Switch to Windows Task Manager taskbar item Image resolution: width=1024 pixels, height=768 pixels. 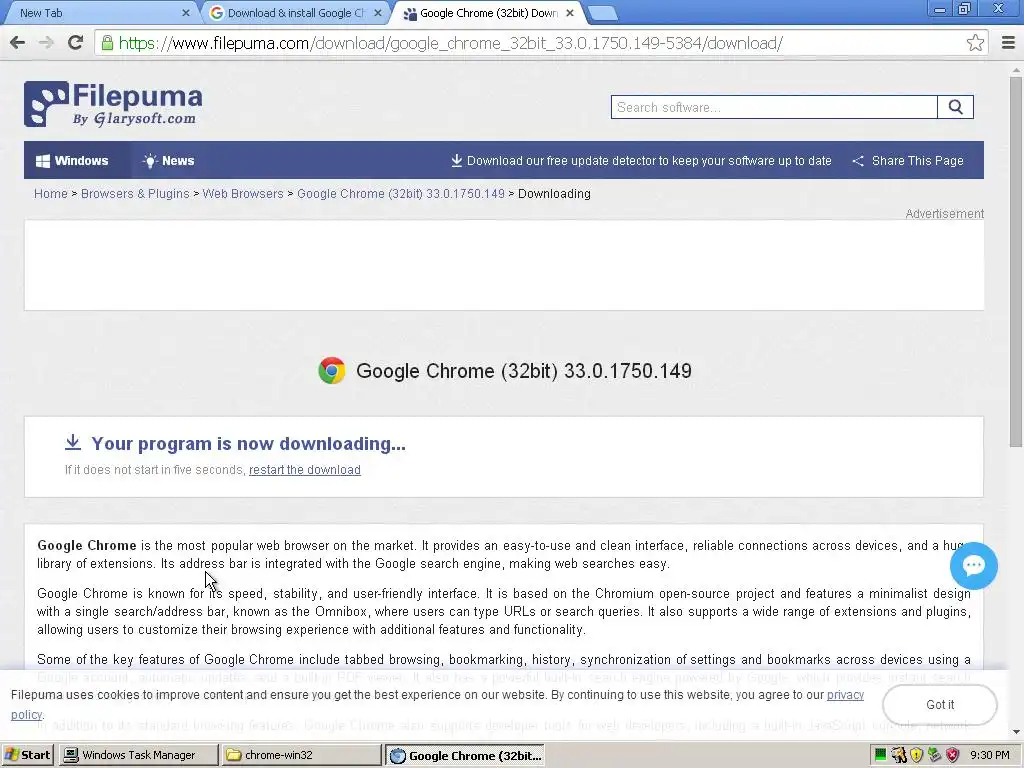click(x=138, y=755)
